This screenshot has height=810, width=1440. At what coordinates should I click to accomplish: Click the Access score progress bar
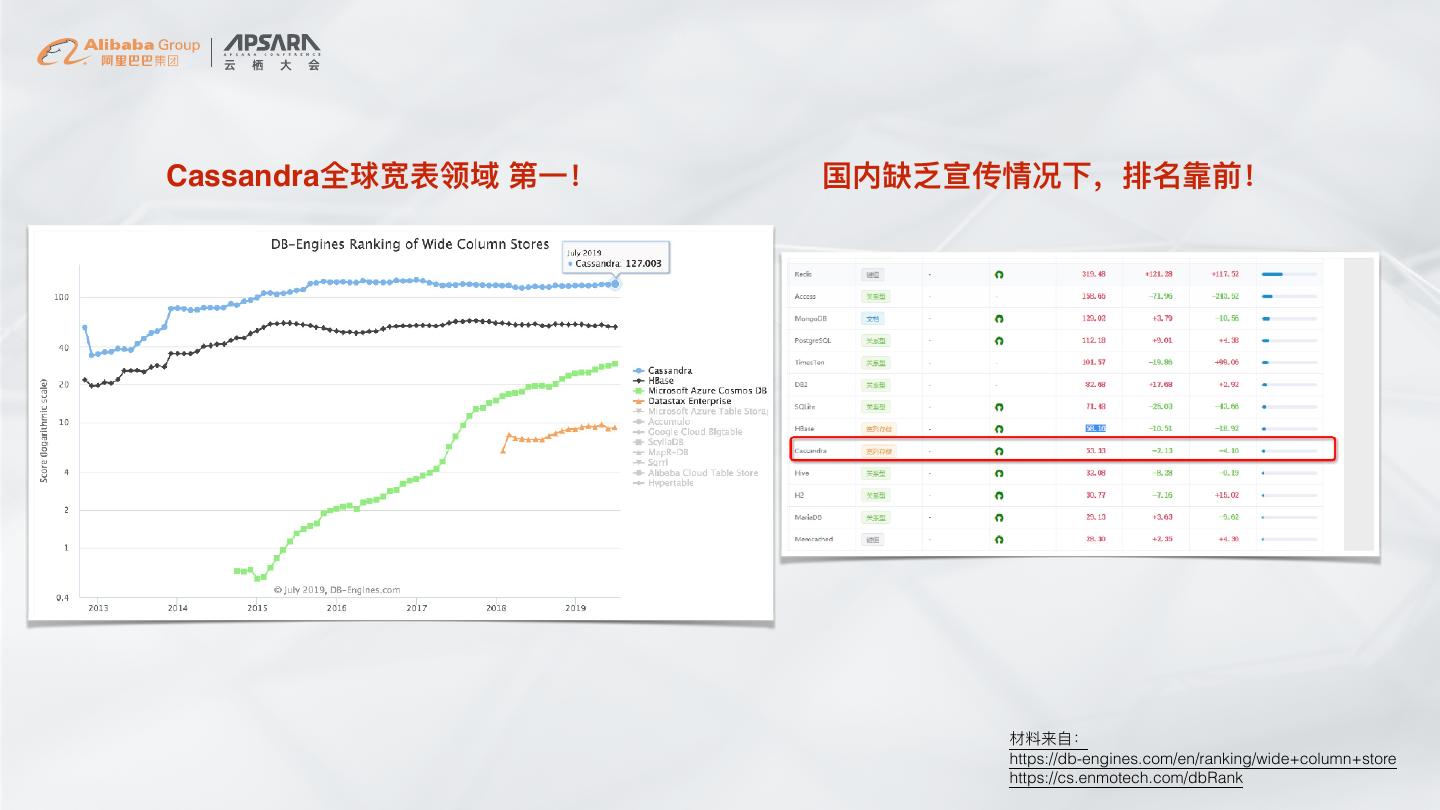tap(1289, 296)
